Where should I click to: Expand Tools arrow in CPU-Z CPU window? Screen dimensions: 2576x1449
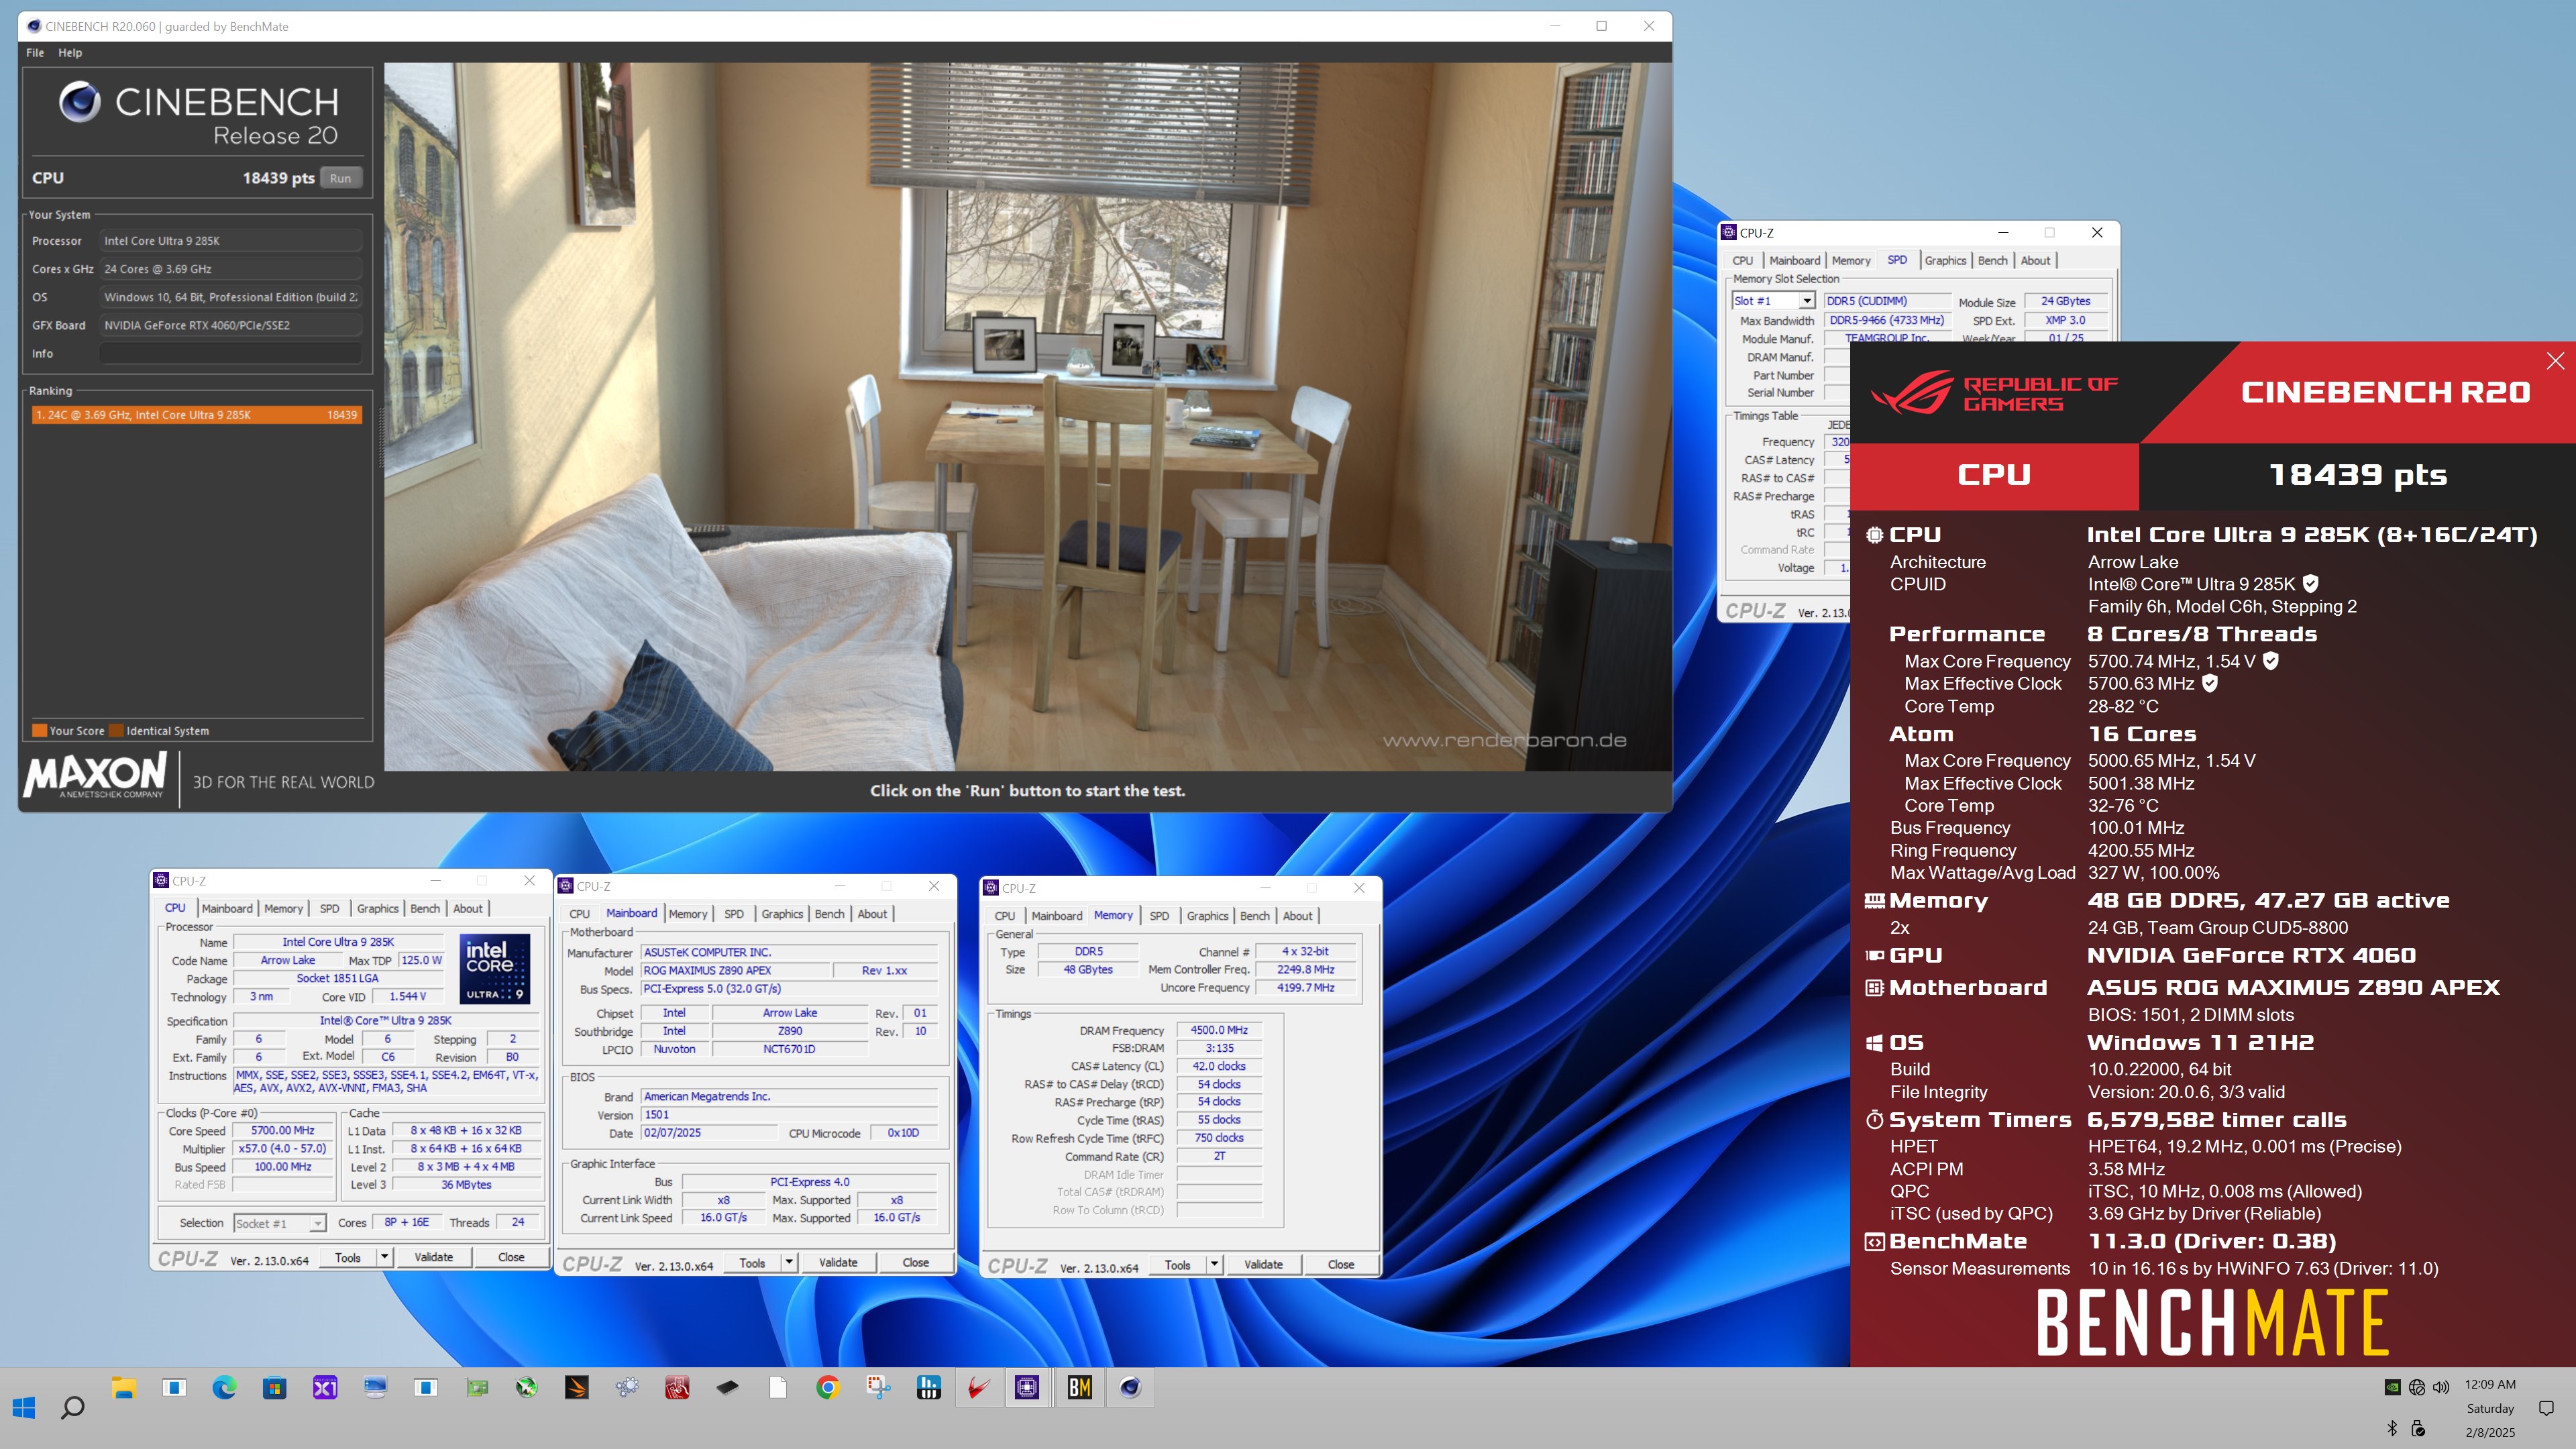(x=384, y=1257)
